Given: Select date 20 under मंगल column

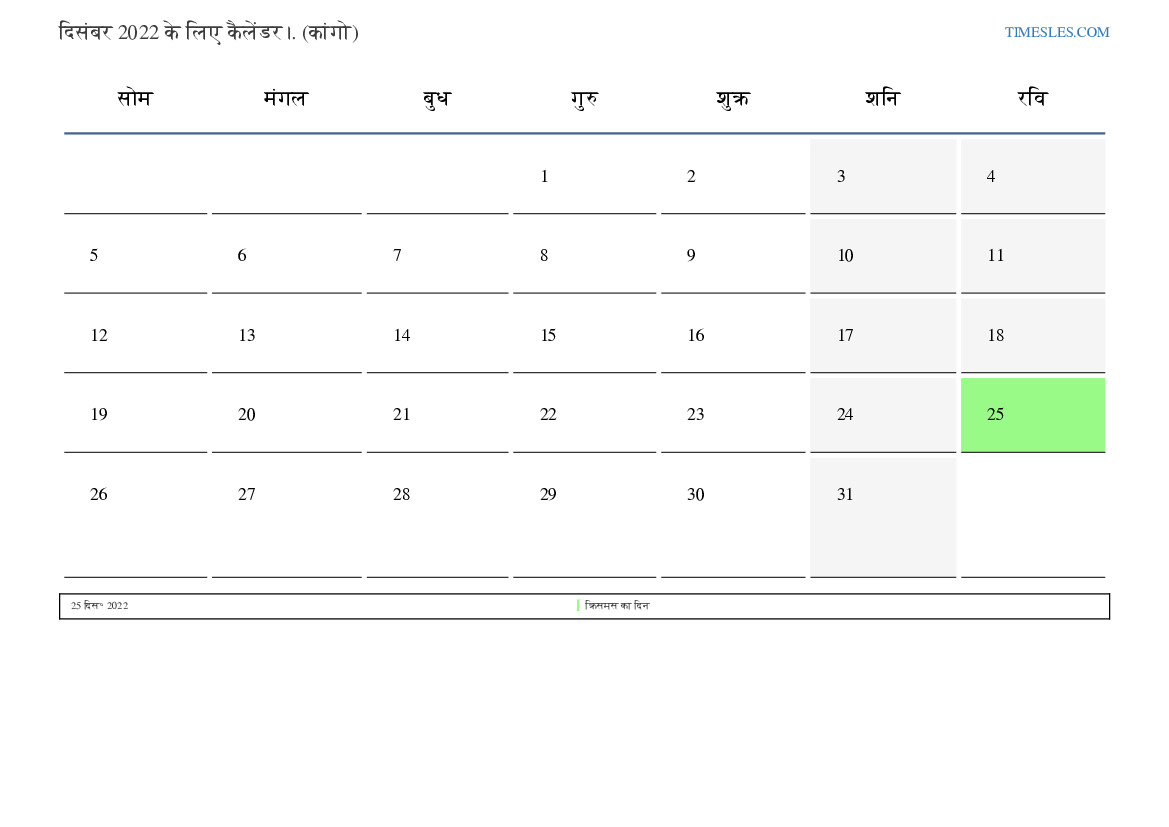Looking at the screenshot, I should click(x=247, y=415).
